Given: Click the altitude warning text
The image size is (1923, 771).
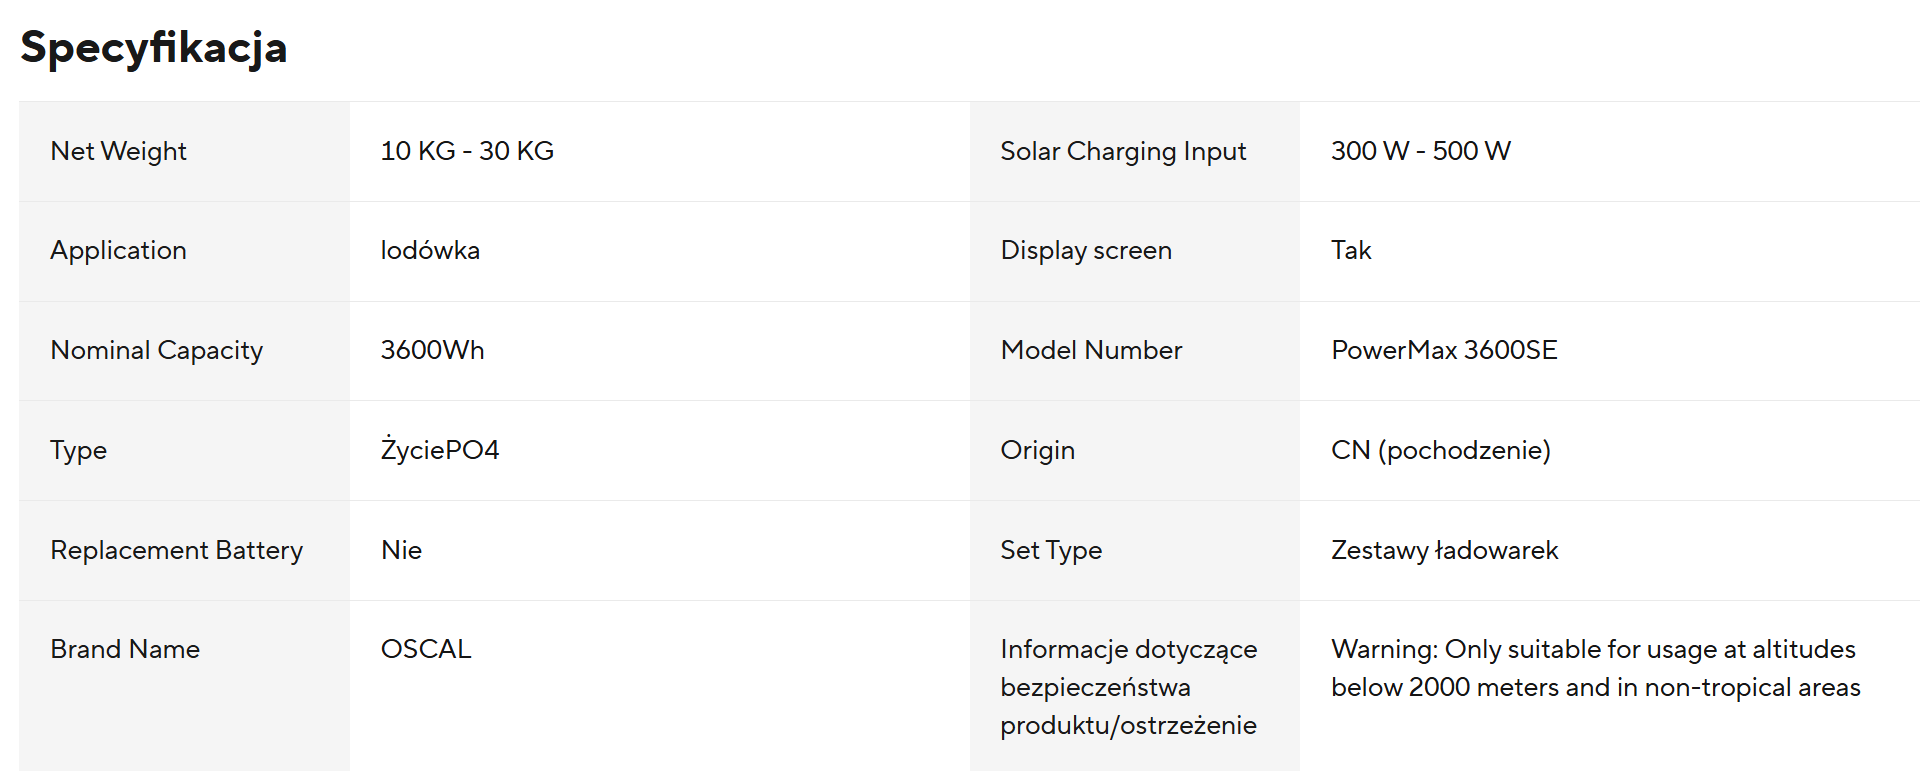Looking at the screenshot, I should click(x=1596, y=668).
